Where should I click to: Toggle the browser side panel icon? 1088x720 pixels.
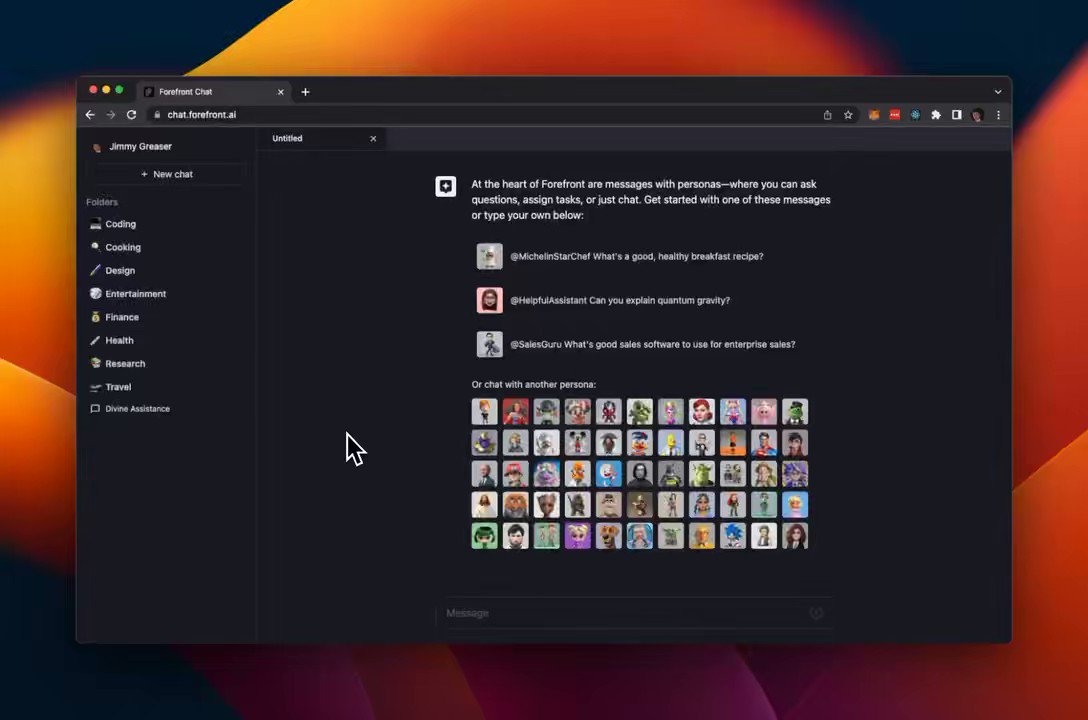(957, 115)
